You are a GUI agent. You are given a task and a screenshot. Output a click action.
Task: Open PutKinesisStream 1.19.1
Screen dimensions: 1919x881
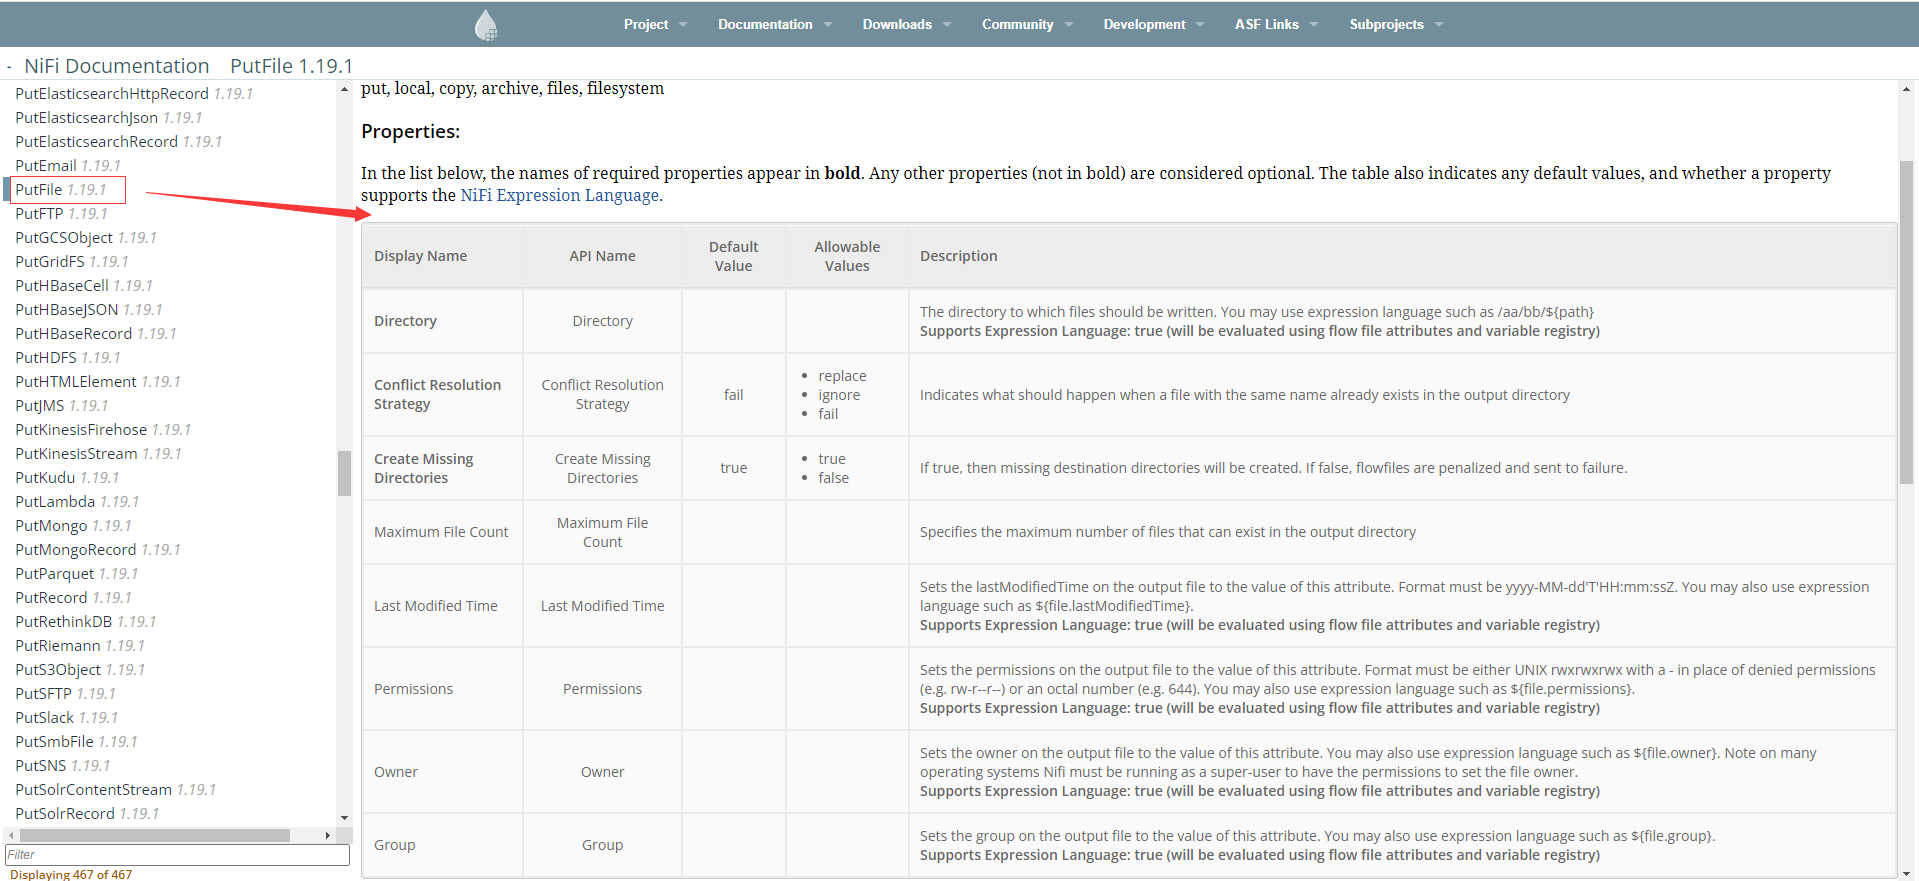coord(99,454)
